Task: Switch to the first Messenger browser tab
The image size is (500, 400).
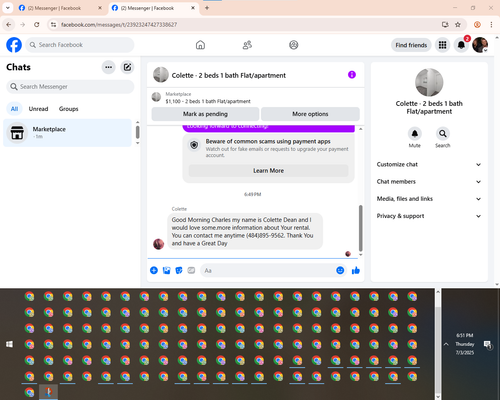Action: pyautogui.click(x=58, y=8)
